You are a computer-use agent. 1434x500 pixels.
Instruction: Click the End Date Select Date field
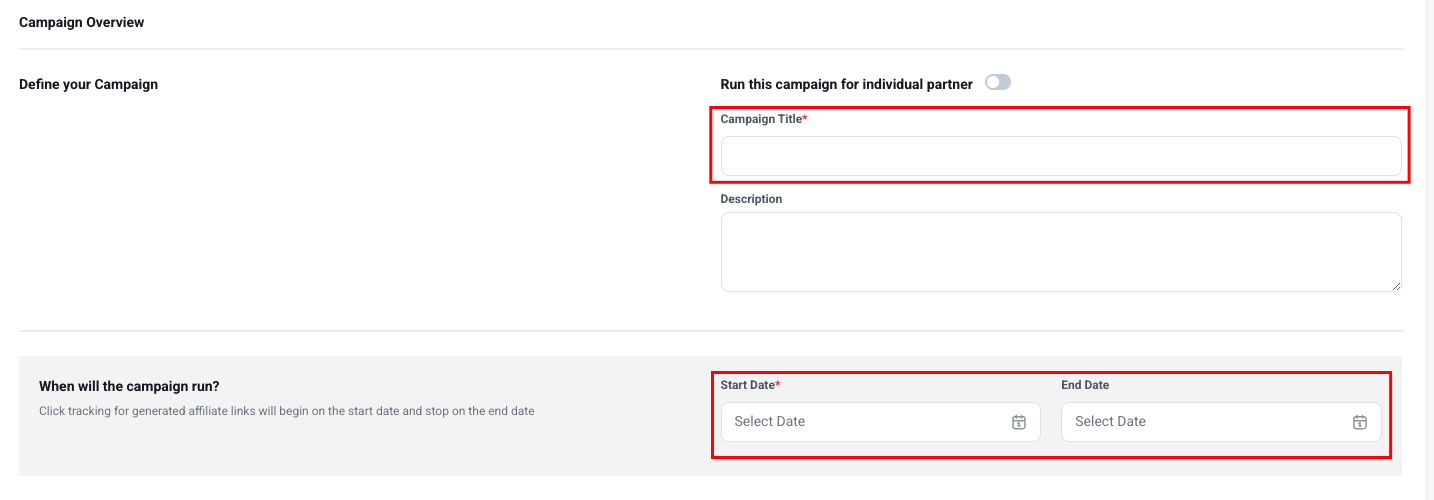point(1200,422)
